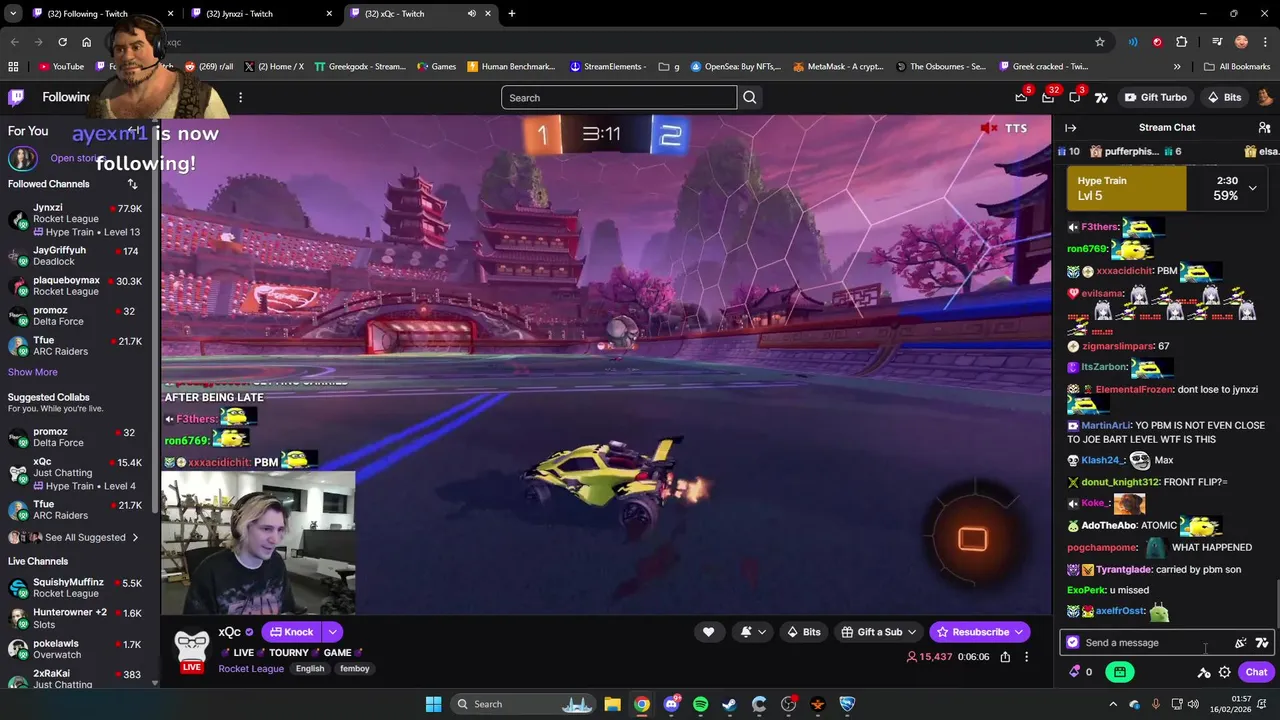Open the Rocket League category link
This screenshot has width=1280, height=720.
coord(251,668)
